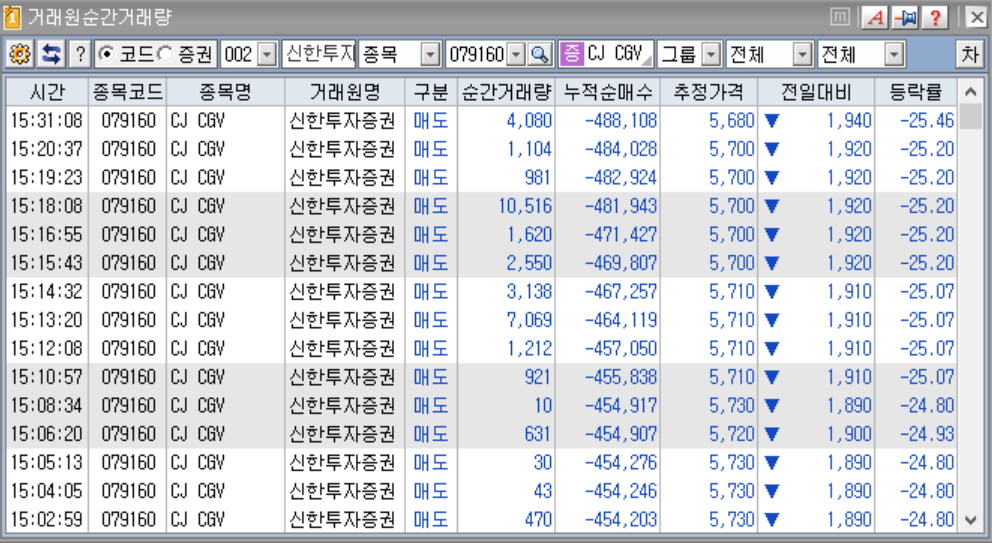Click volume value 10,516
The width and height of the screenshot is (992, 543).
coord(525,206)
